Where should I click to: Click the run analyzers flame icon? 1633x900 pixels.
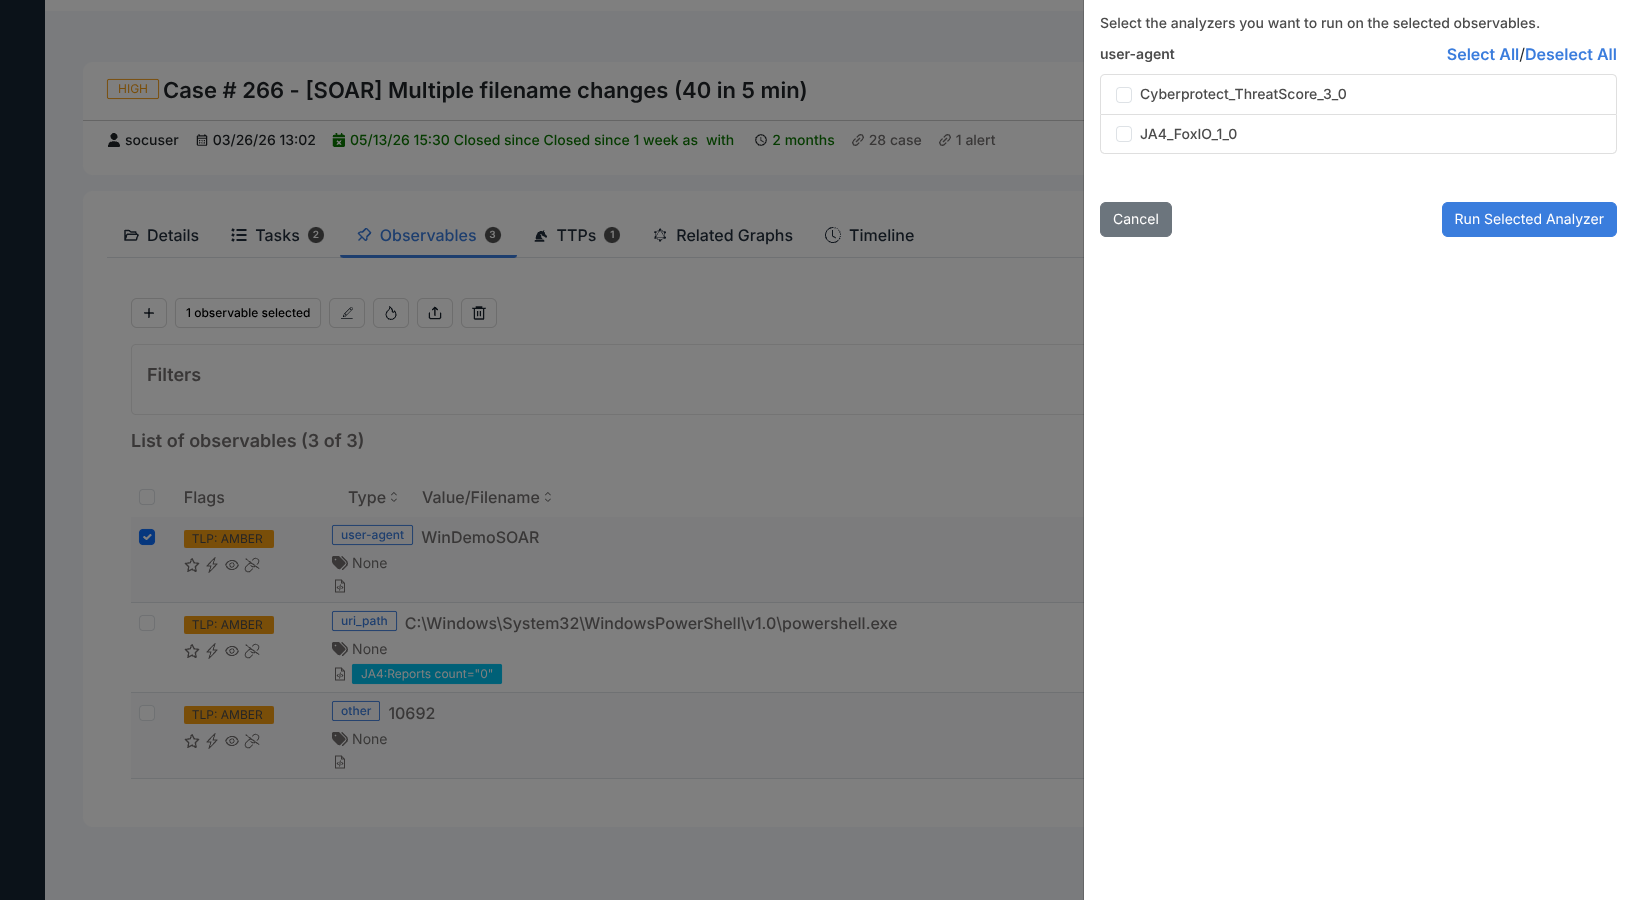coord(391,313)
